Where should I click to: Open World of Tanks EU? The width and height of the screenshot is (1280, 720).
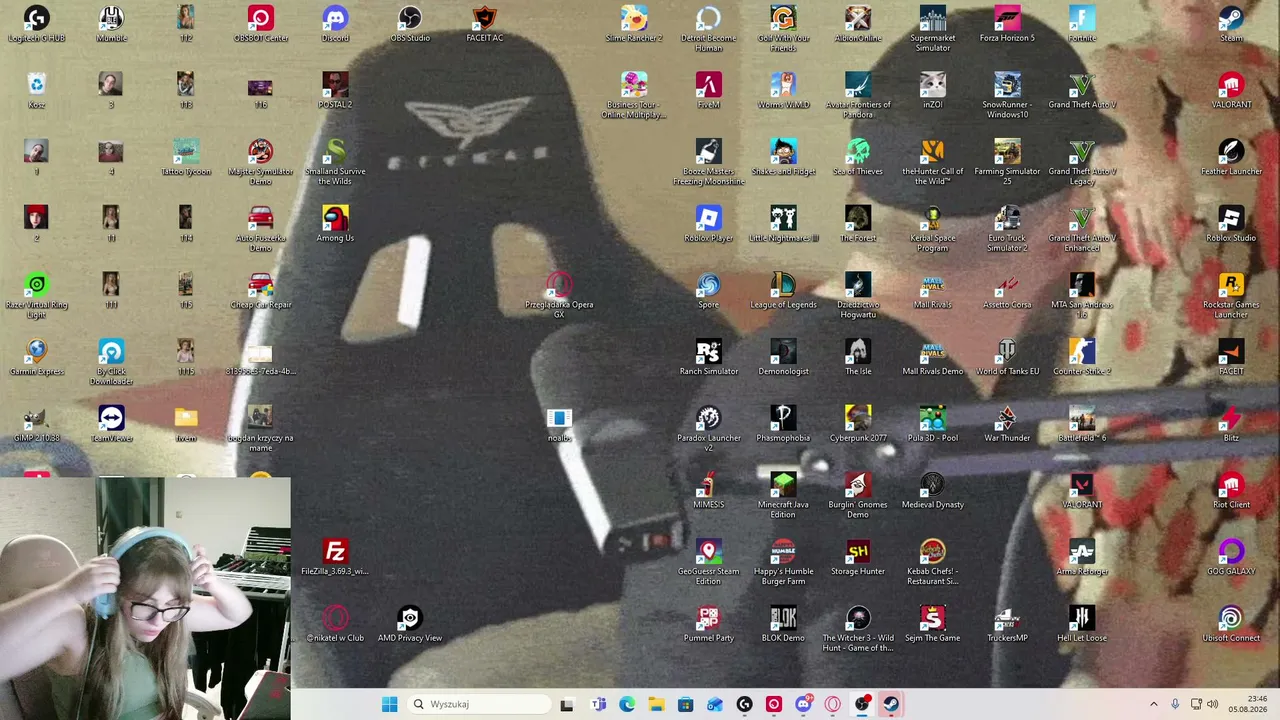1007,358
